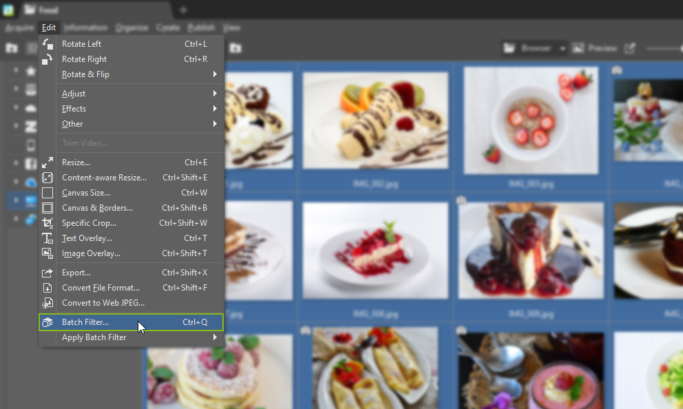Open the Rotate & Flip submenu
Image resolution: width=683 pixels, height=409 pixels.
[131, 74]
